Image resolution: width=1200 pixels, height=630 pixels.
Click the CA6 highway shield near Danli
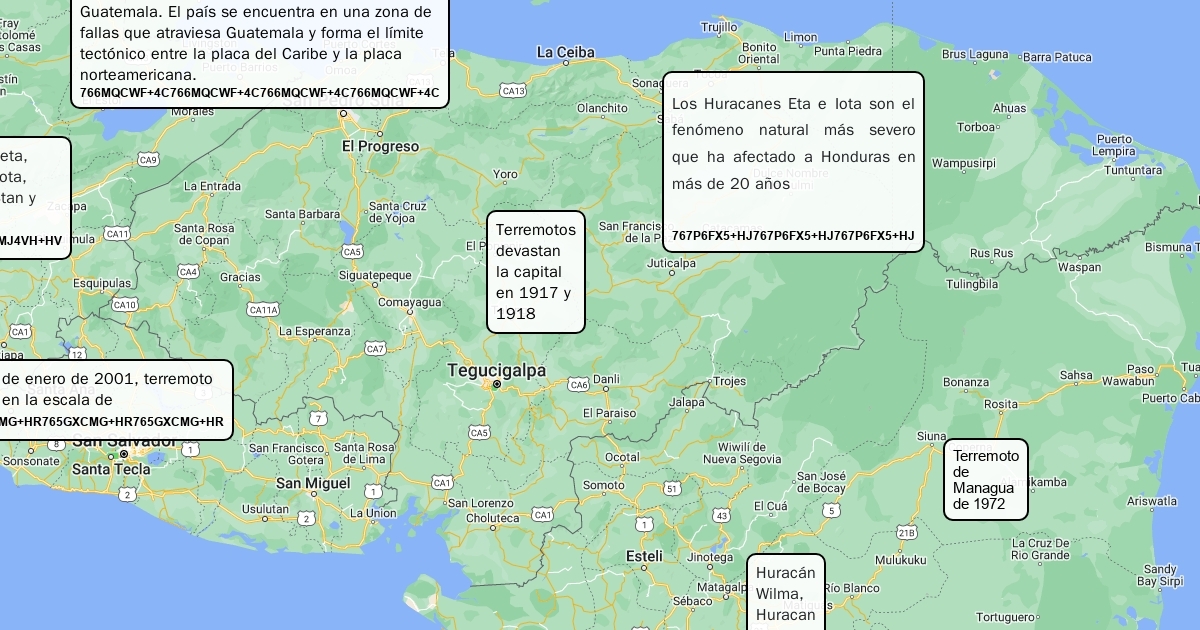(x=579, y=384)
